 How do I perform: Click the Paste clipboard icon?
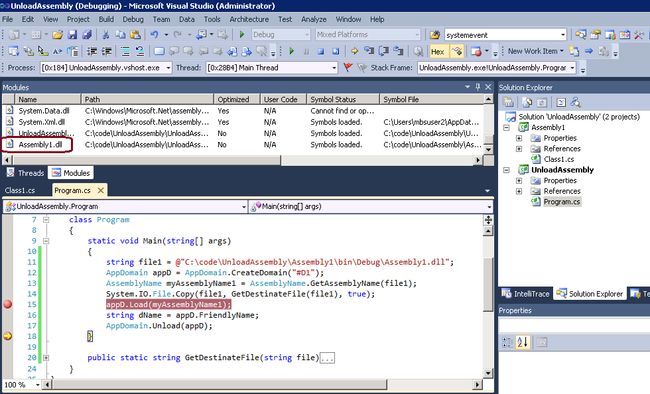[x=135, y=35]
